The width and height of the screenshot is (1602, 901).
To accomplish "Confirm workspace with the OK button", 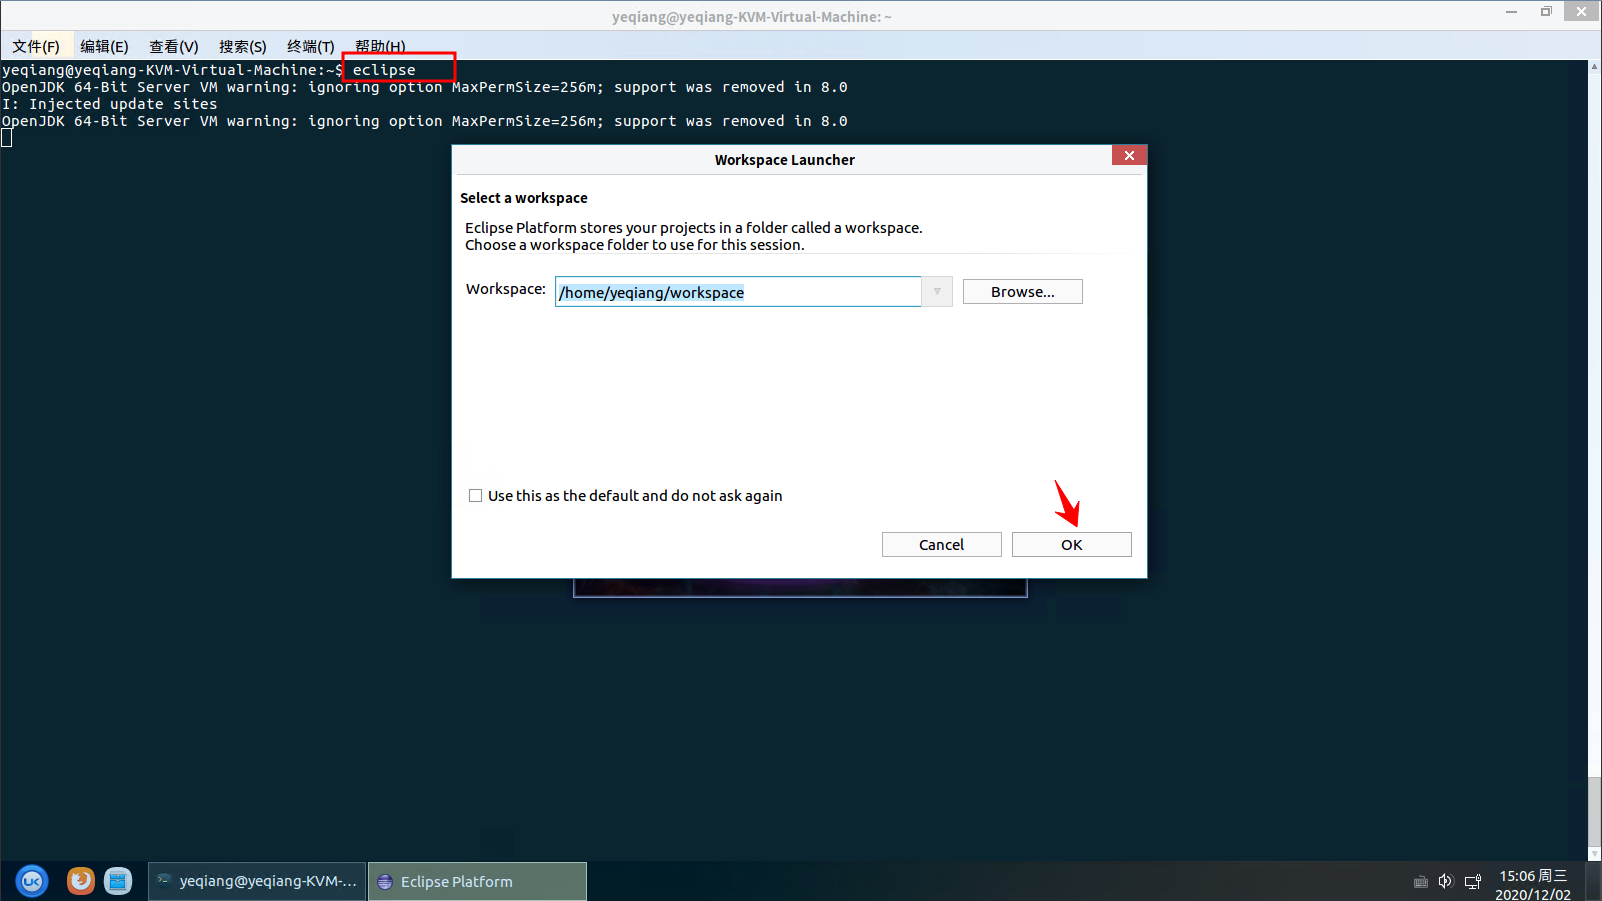I will point(1071,545).
